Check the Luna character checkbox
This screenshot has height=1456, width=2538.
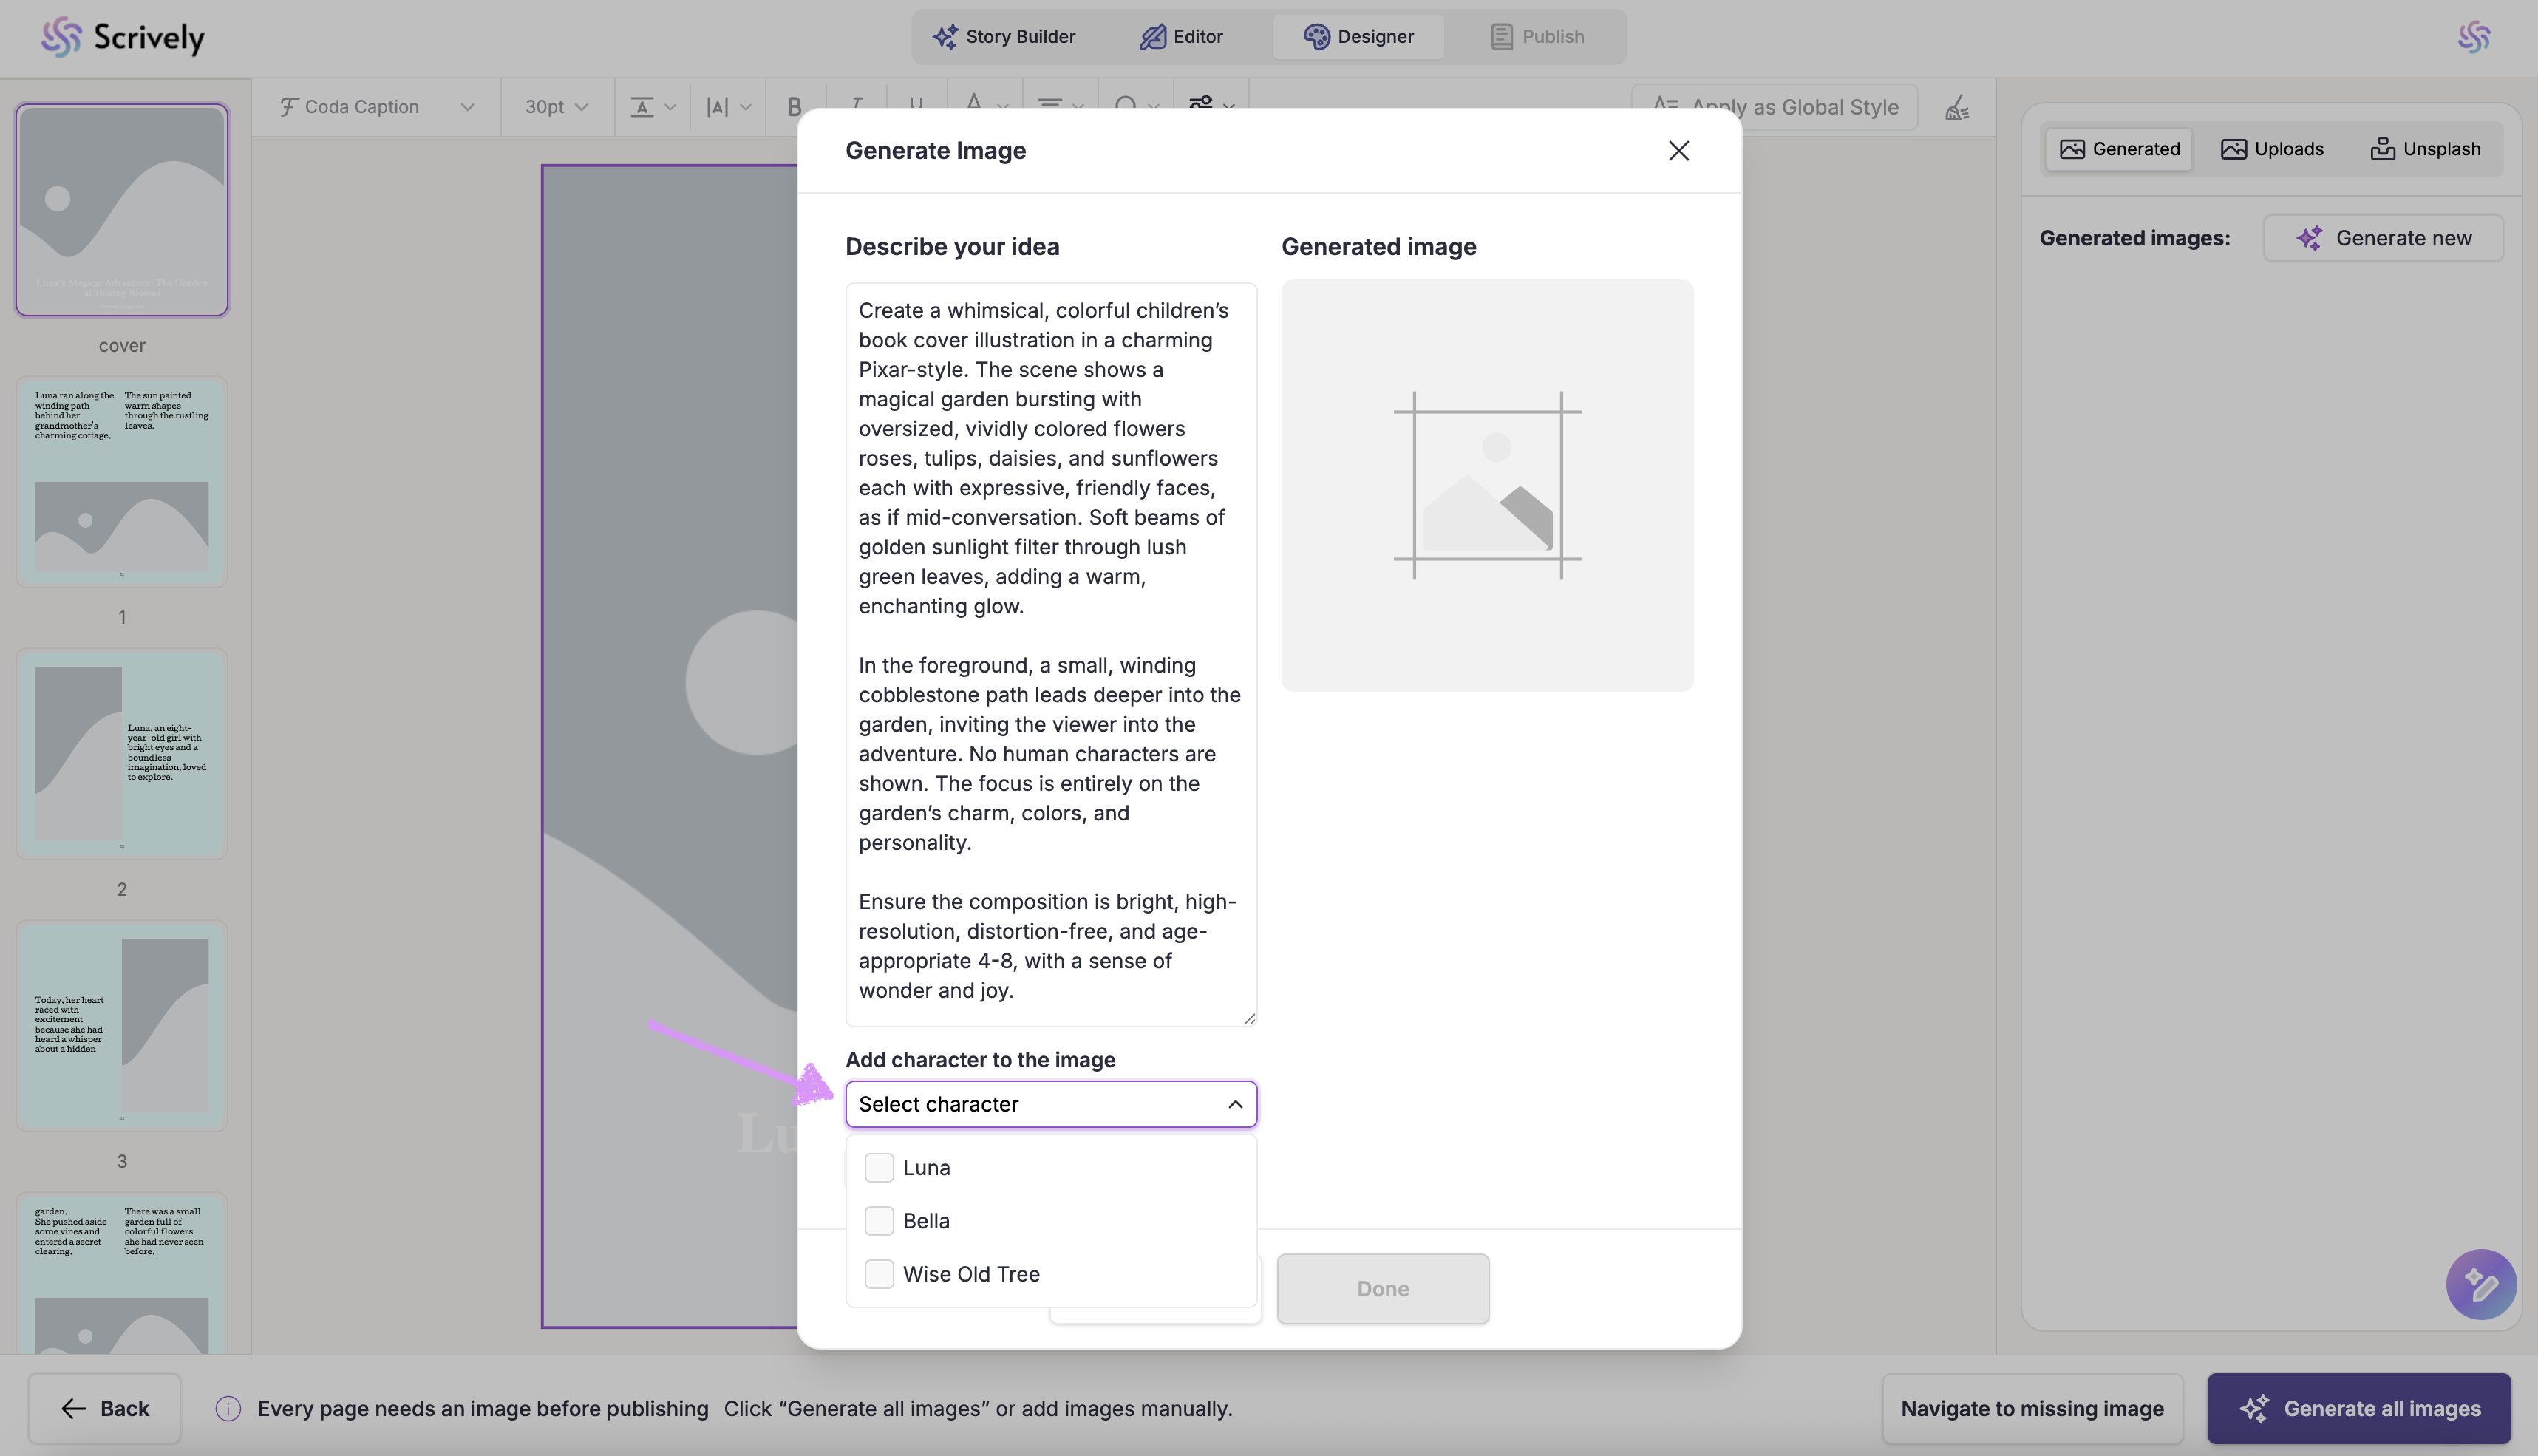click(879, 1167)
